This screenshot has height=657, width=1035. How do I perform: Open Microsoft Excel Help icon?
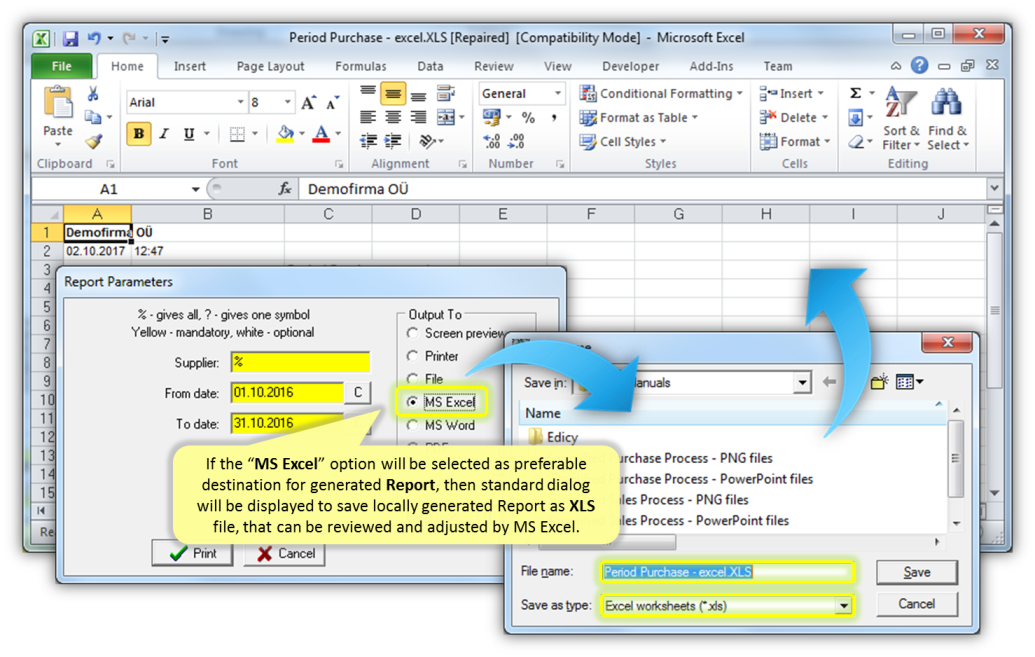(919, 65)
